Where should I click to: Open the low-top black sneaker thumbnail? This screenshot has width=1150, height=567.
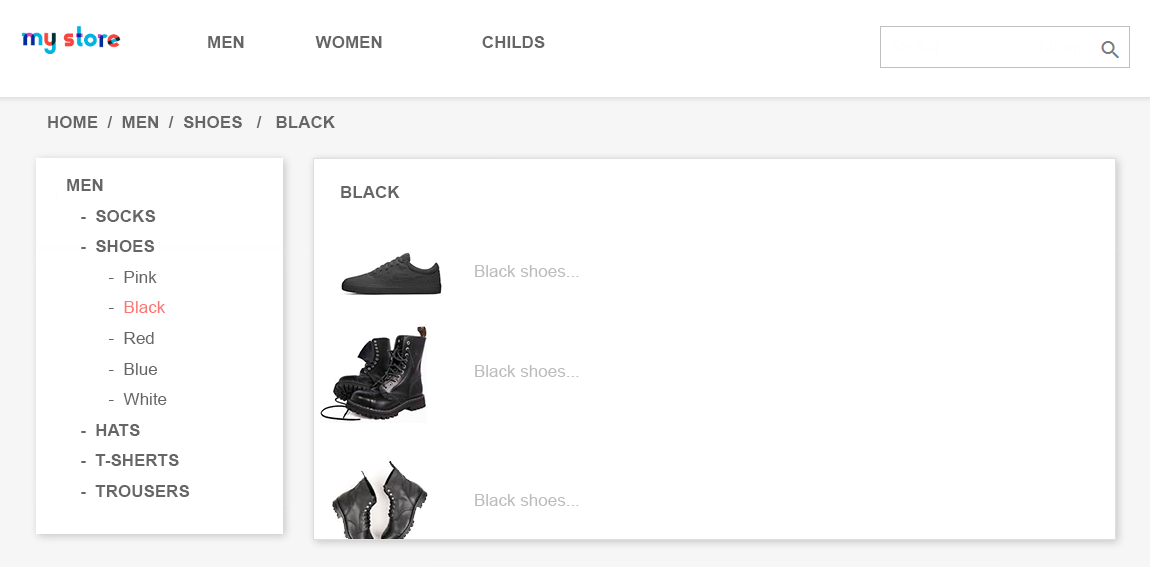point(390,273)
